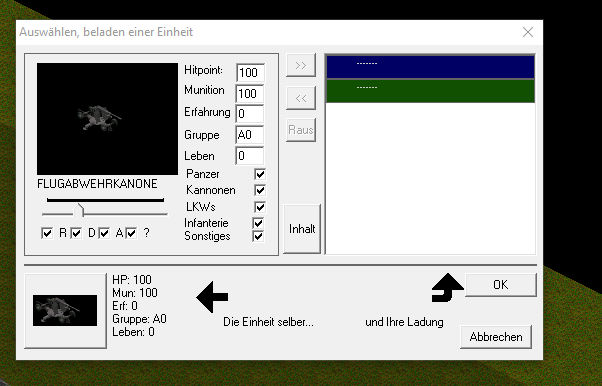Select the green row in cargo list

430,91
